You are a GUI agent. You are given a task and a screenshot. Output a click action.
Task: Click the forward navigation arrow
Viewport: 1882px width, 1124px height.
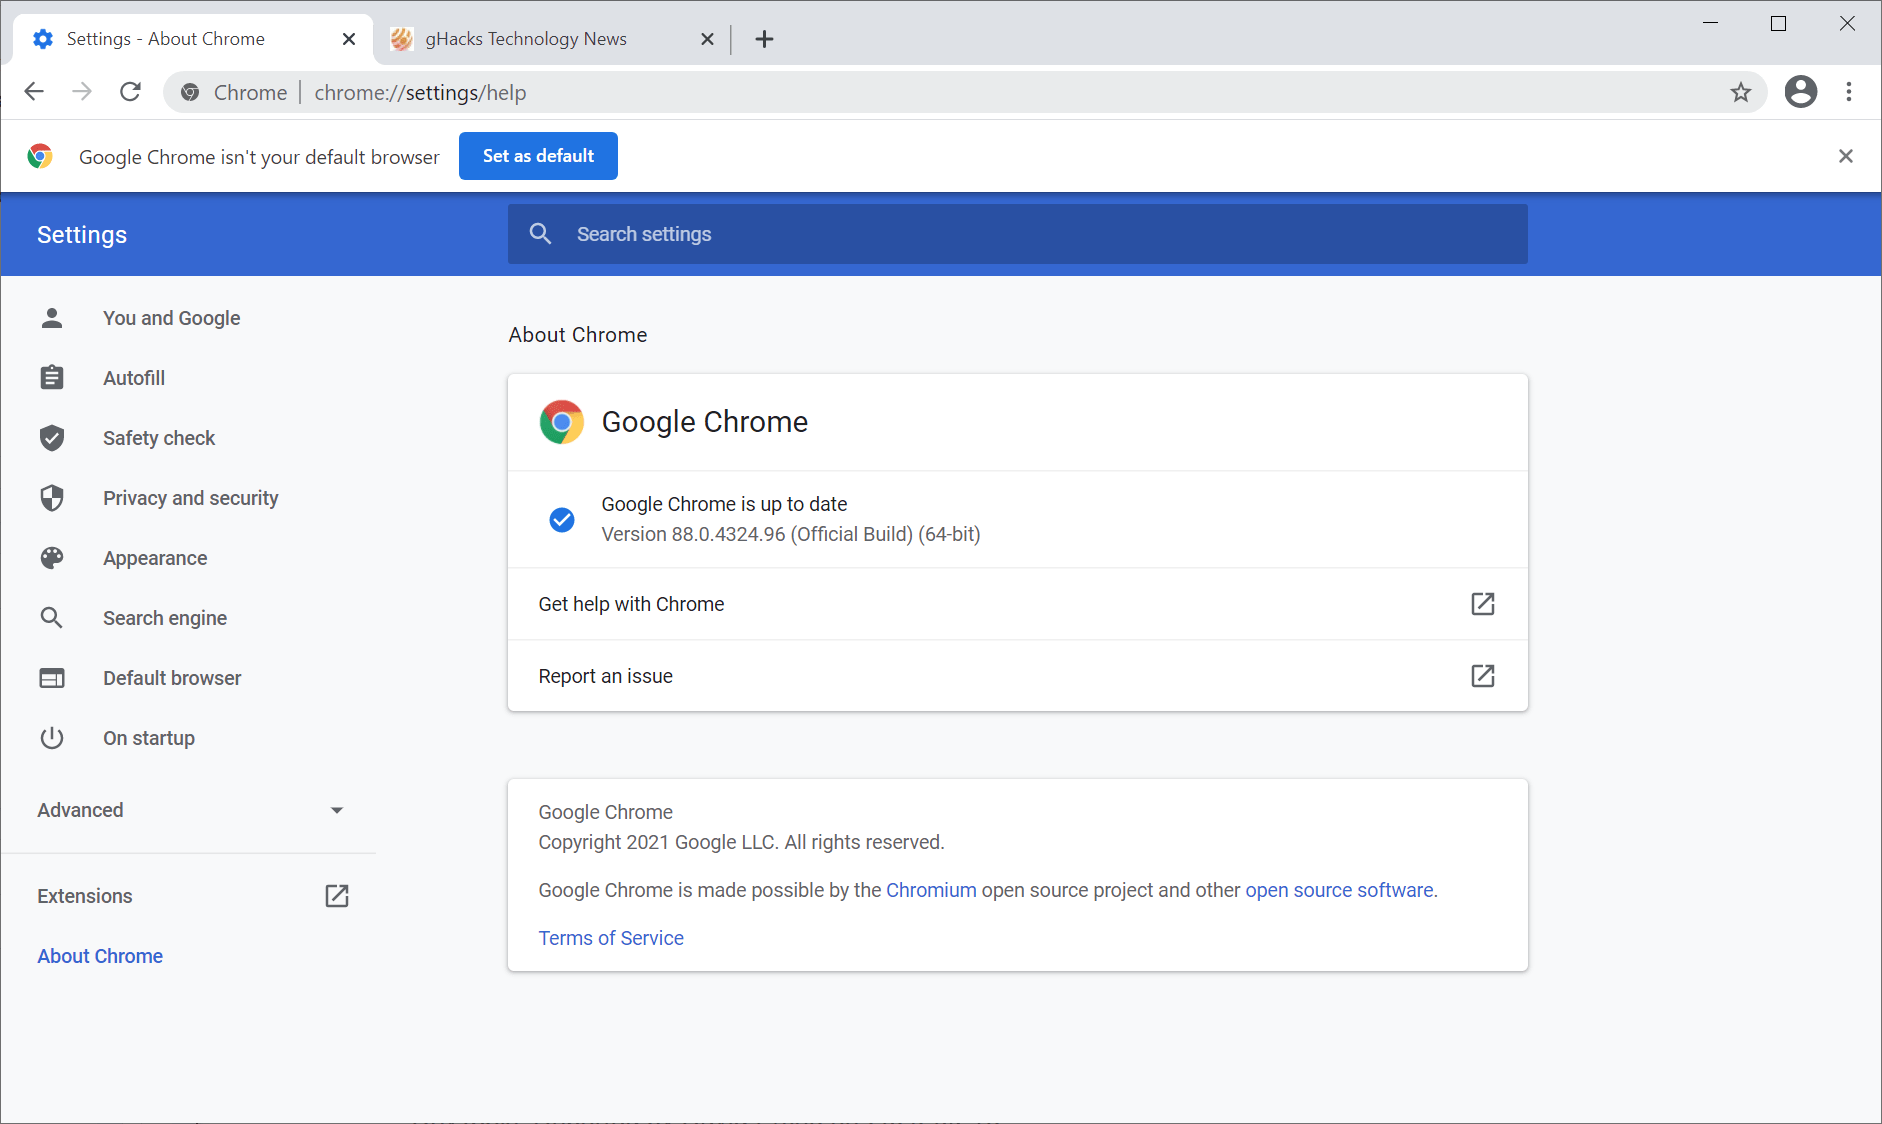coord(82,92)
